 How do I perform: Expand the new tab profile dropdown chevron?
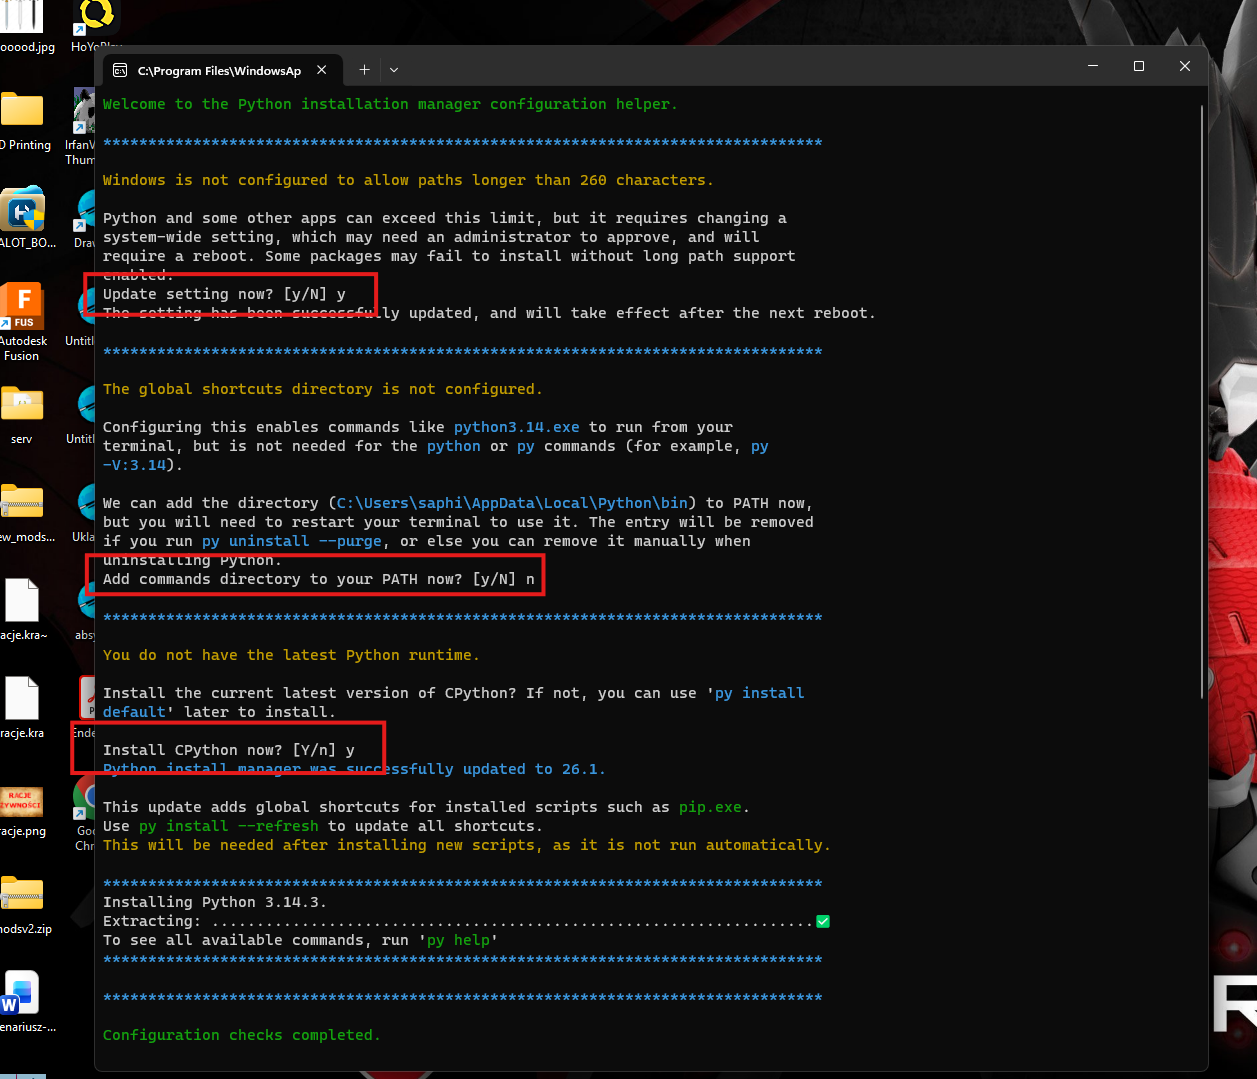[394, 70]
